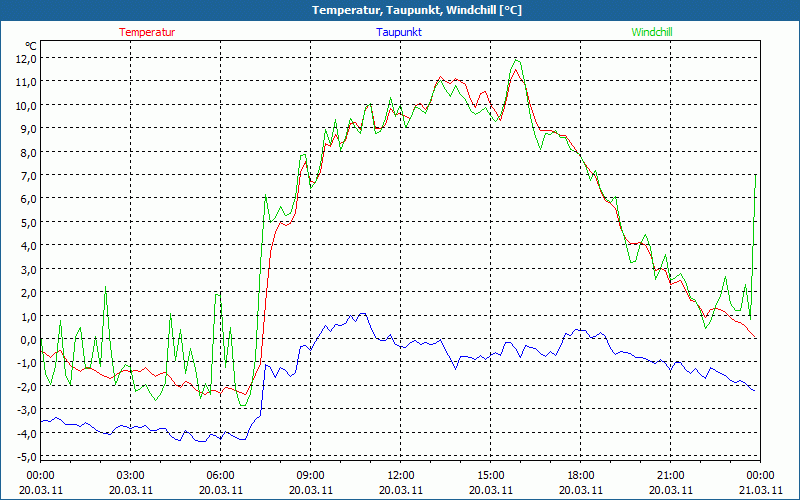Click the -2,0 y-axis value
Image resolution: width=800 pixels, height=500 pixels.
(x=27, y=387)
